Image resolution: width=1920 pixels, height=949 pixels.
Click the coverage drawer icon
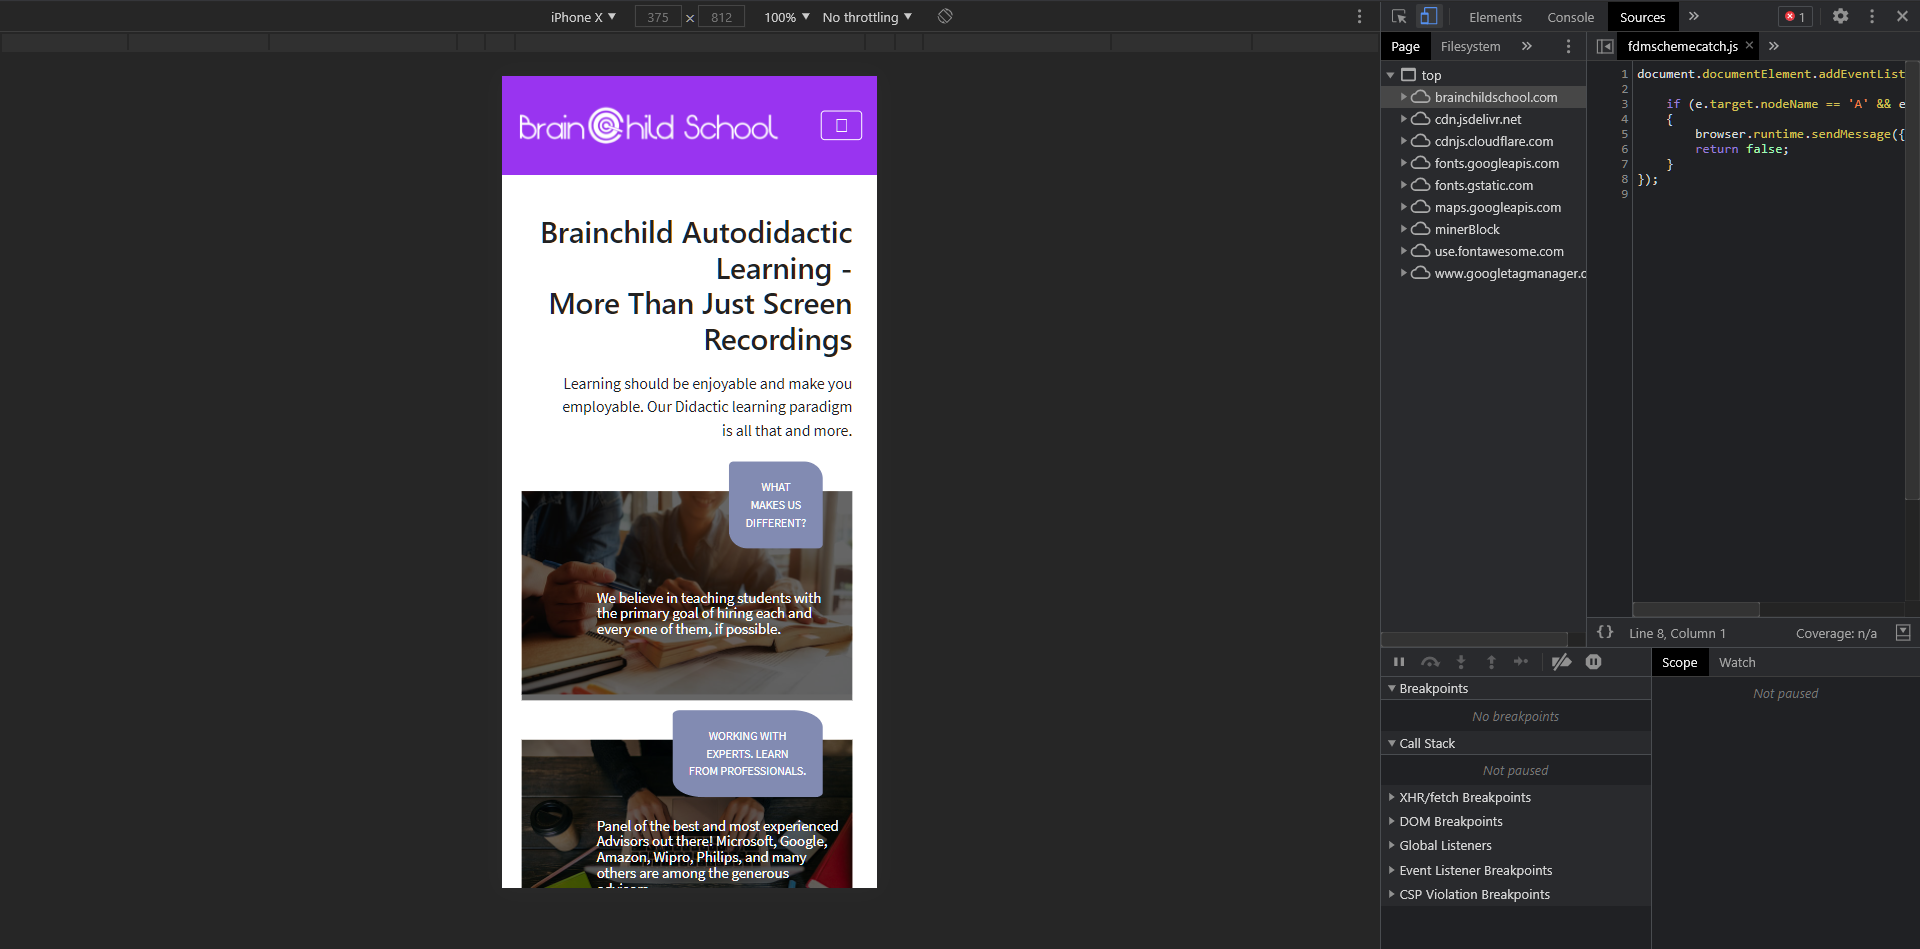(x=1903, y=632)
